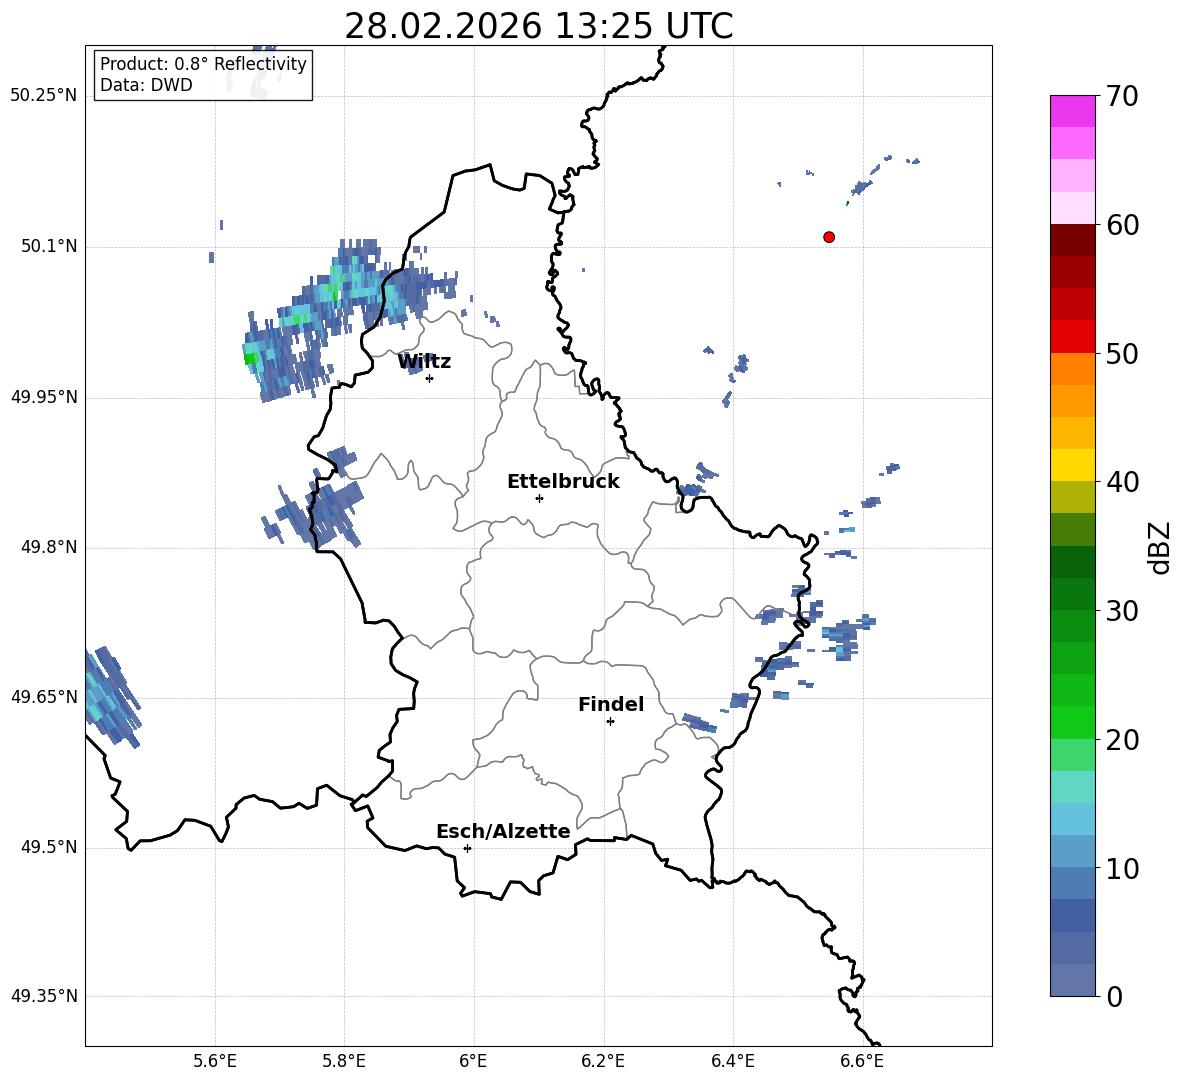Click the Wiltz city label
This screenshot has height=1081, width=1184.
click(424, 362)
